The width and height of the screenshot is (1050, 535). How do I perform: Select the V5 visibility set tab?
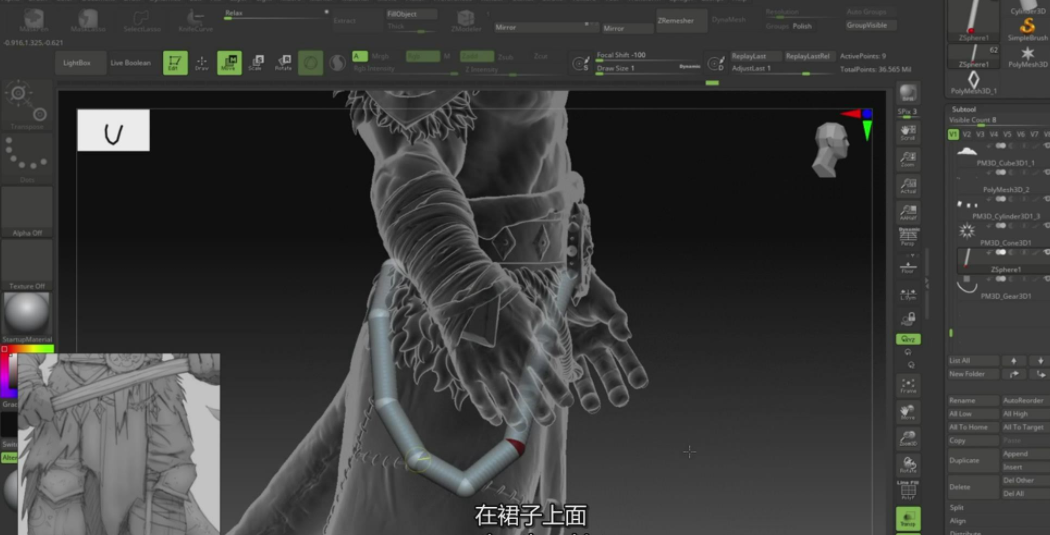pos(1007,135)
